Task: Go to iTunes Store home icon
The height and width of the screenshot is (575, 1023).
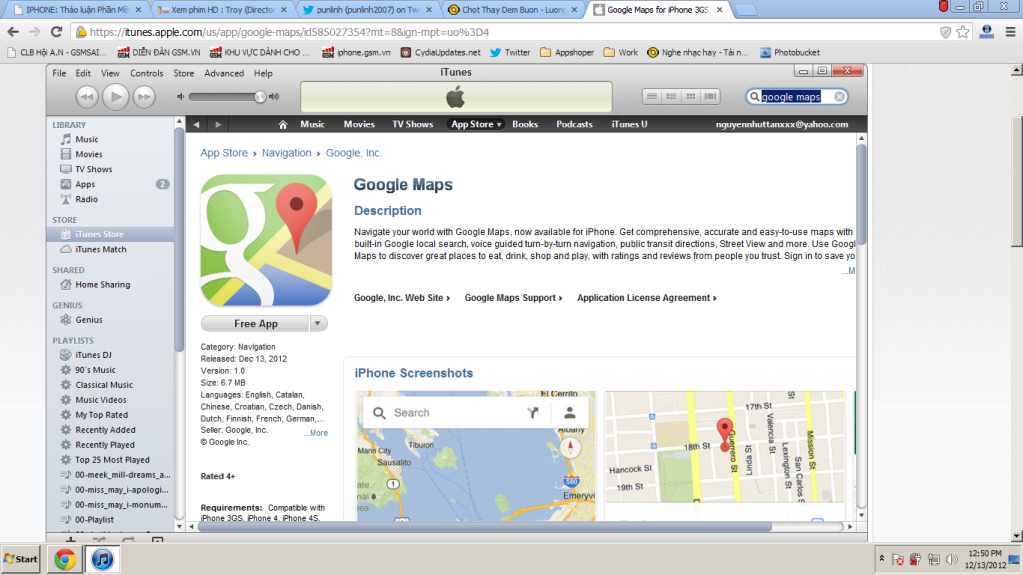Action: [x=283, y=125]
